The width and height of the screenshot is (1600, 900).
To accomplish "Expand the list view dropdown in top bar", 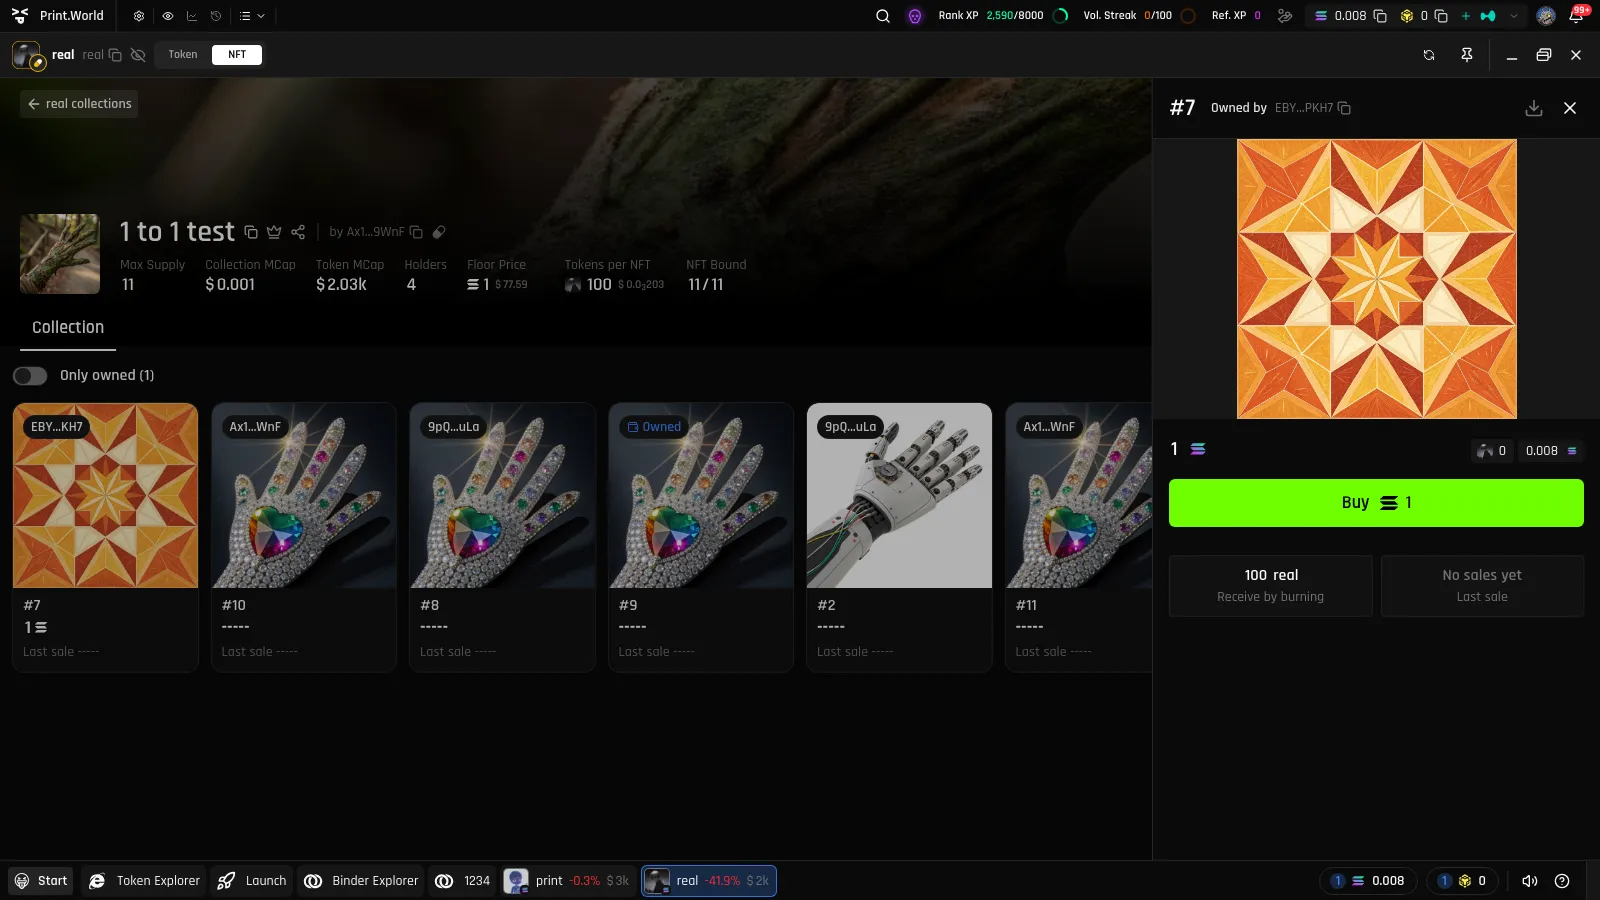I will [252, 16].
